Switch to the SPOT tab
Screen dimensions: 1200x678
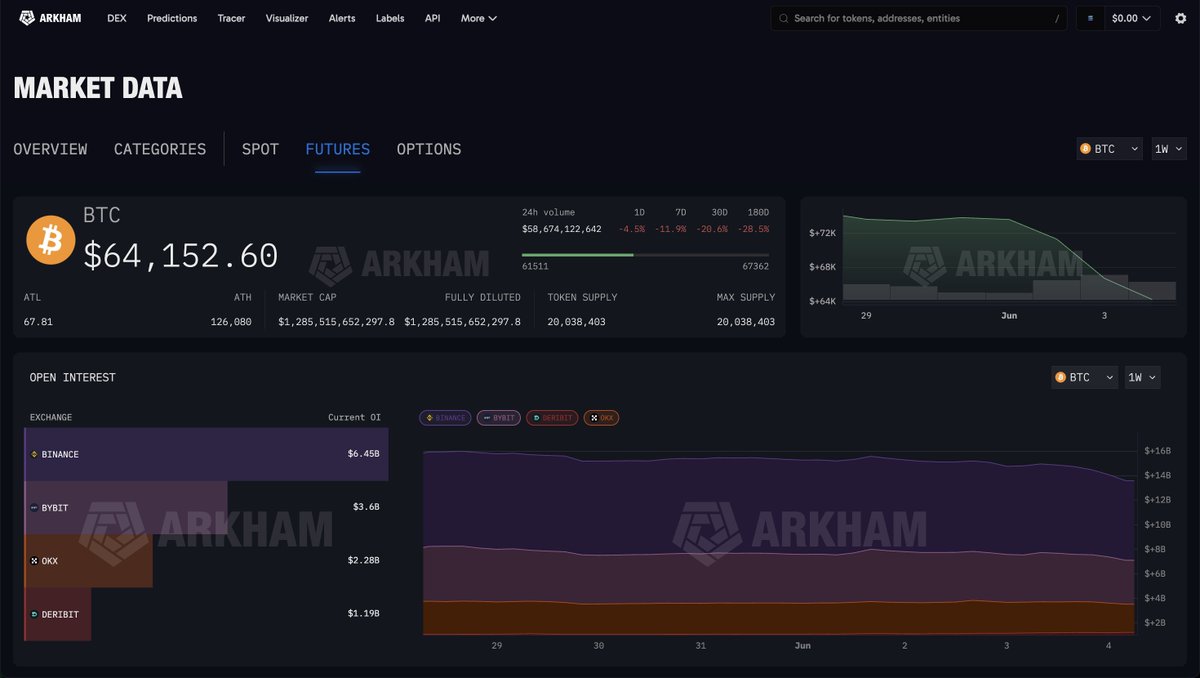[260, 149]
